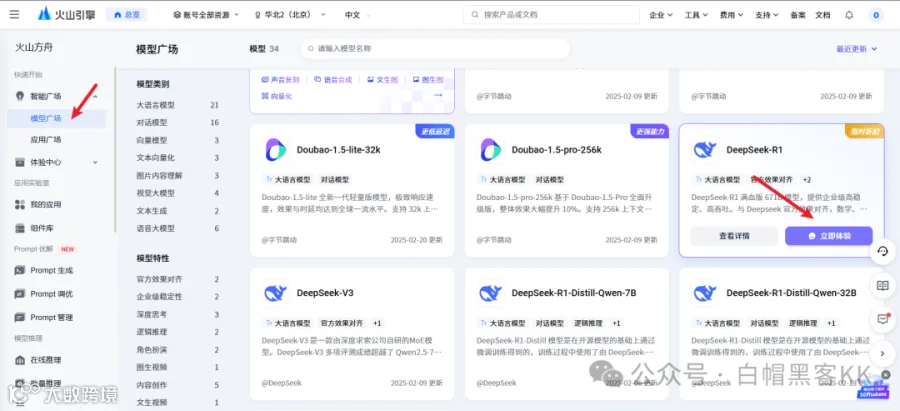Expand the floating side panel arrow
The image size is (900, 411).
(x=883, y=353)
